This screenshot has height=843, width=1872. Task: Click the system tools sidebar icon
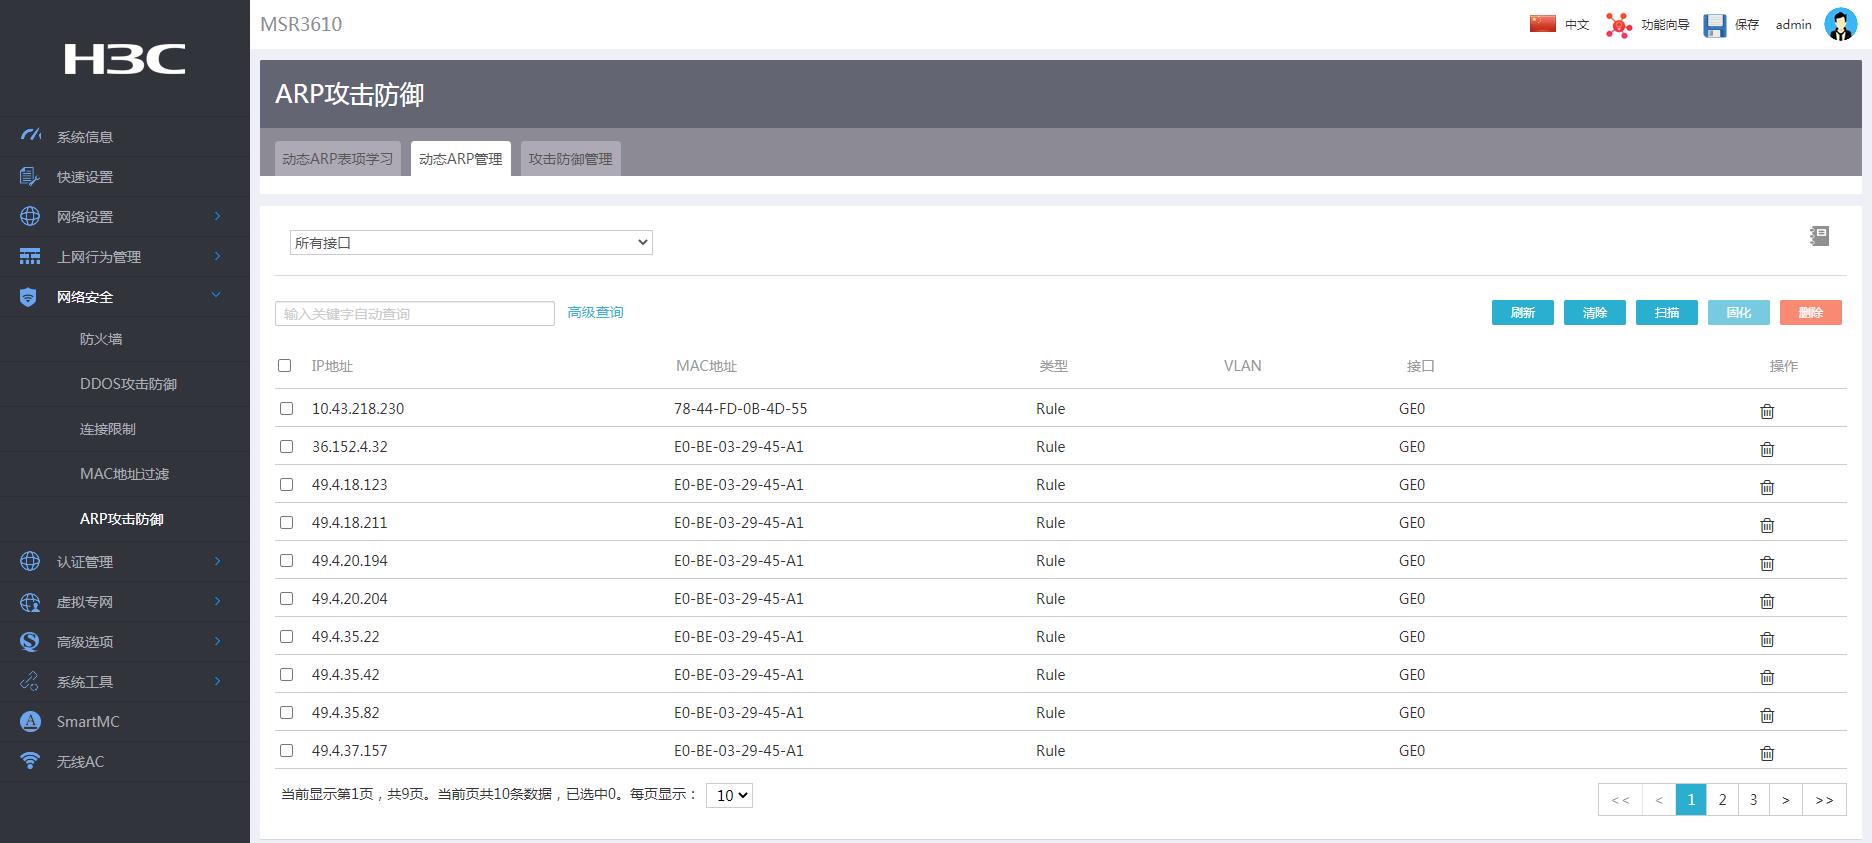(30, 681)
